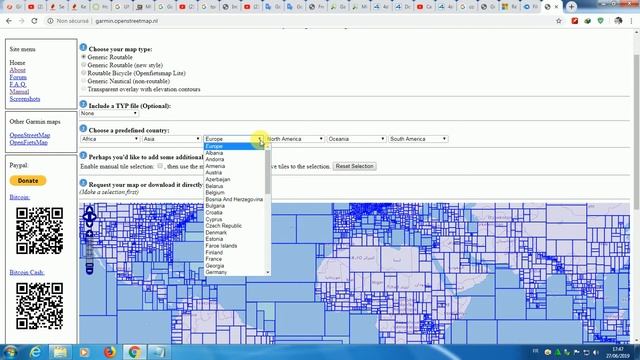Choose Denmark from the Europe list
640x360 pixels.
(x=235, y=232)
